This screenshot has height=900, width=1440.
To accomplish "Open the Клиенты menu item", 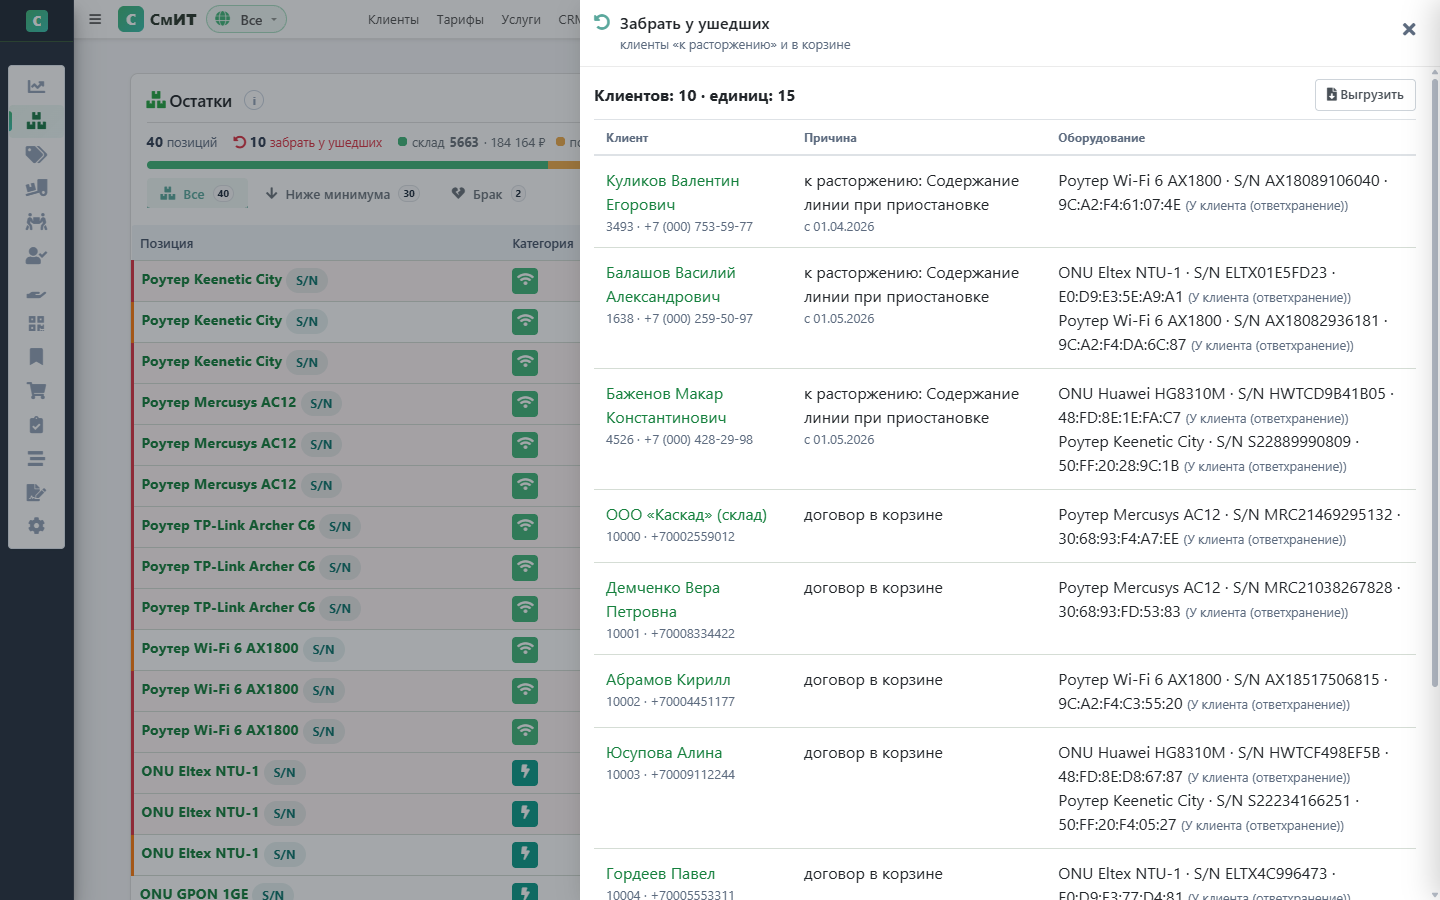I will [x=393, y=19].
